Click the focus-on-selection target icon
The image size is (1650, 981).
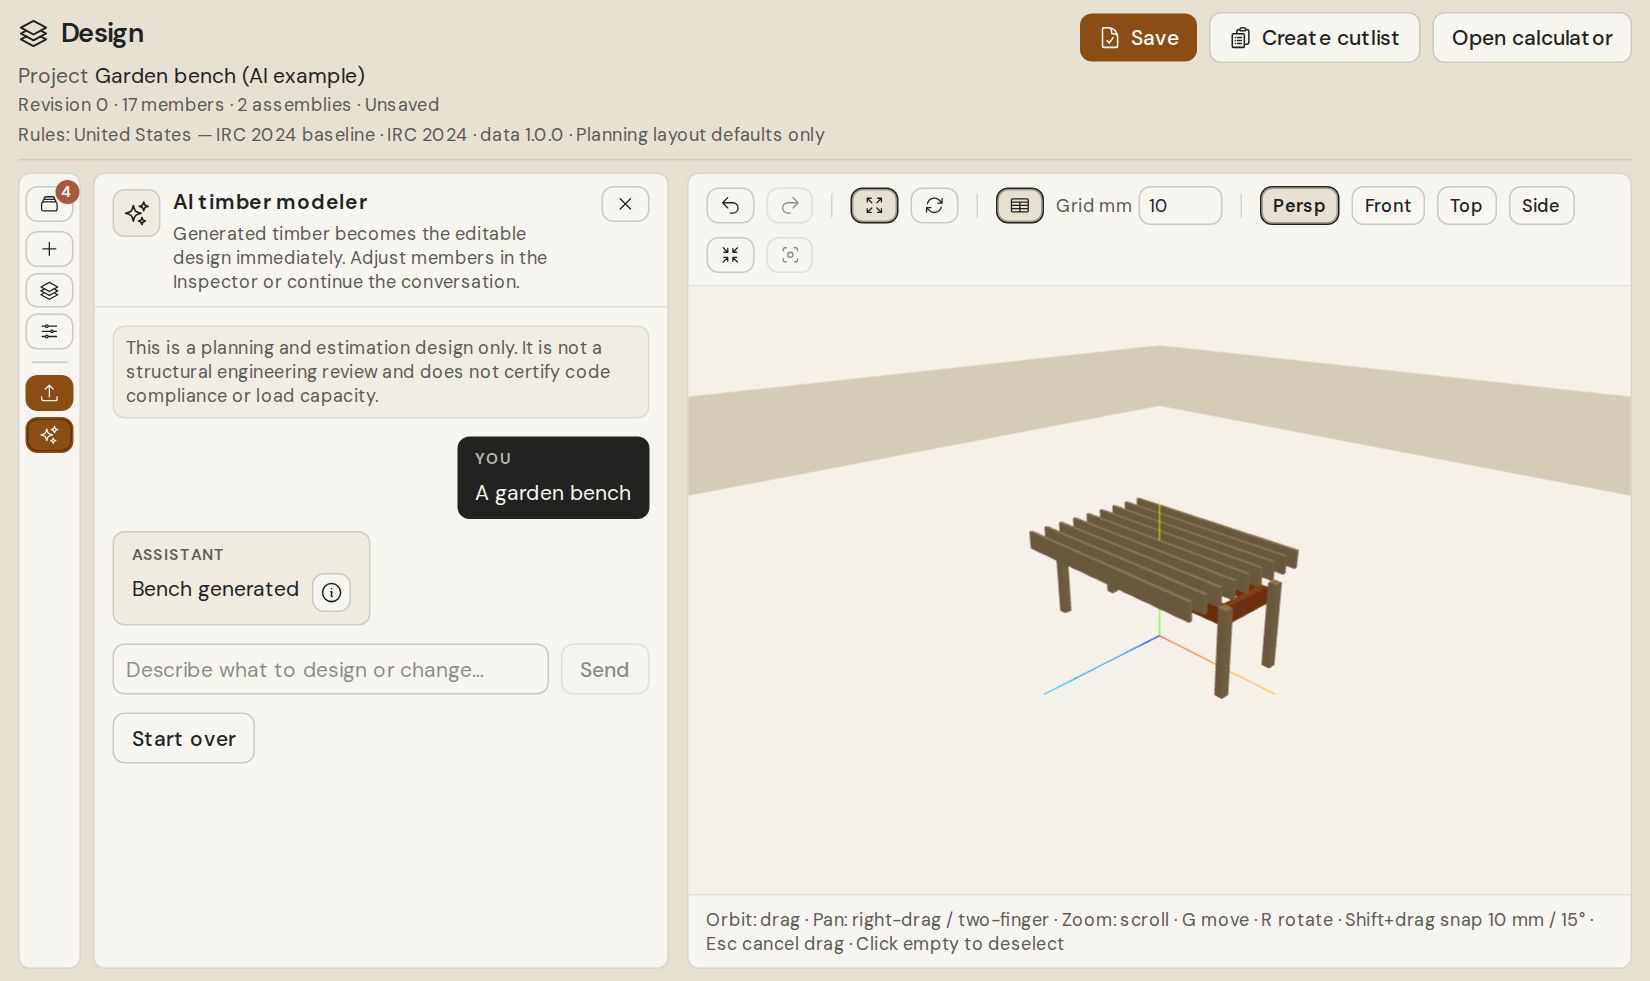(x=790, y=255)
